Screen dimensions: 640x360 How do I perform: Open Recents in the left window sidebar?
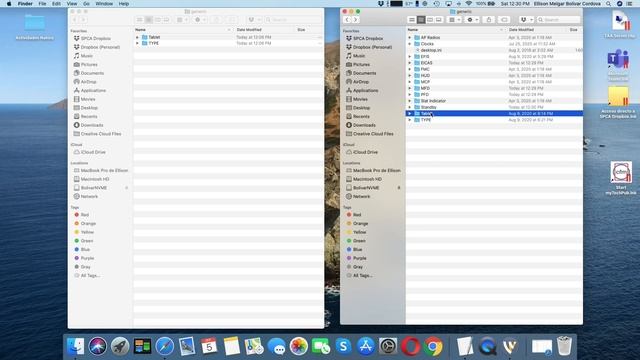[89, 116]
